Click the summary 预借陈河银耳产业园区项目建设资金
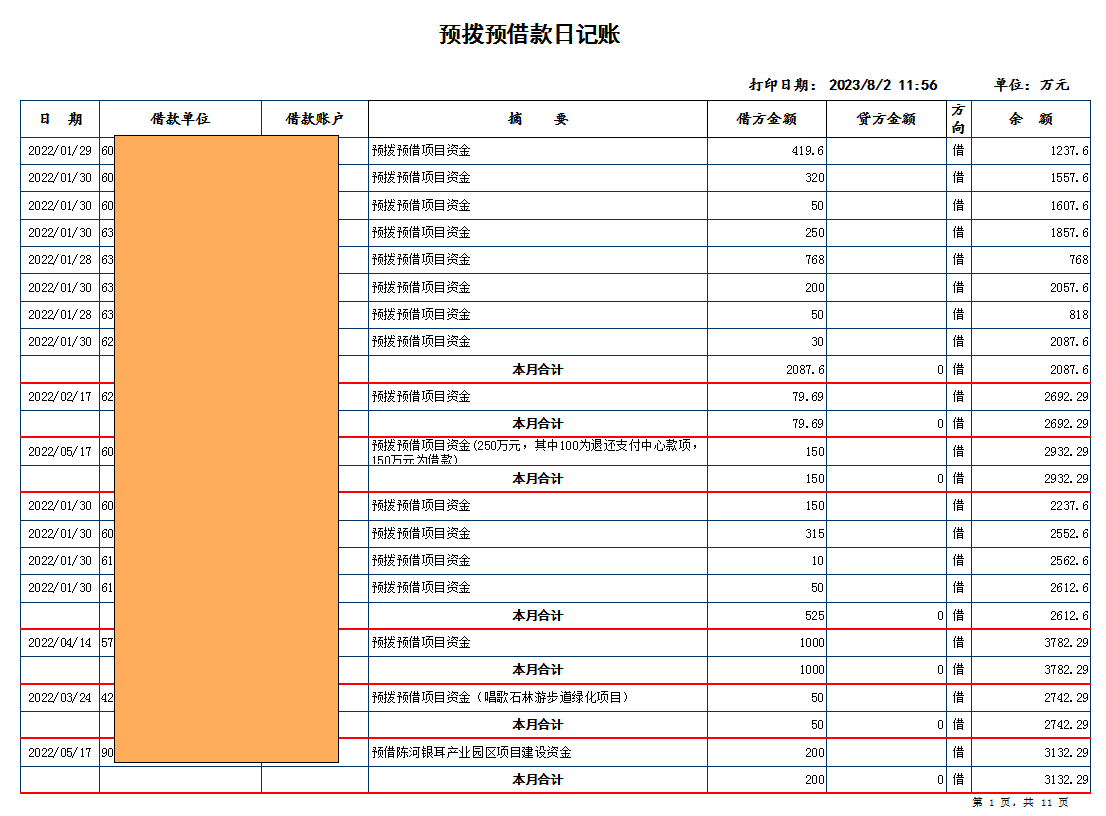Image resolution: width=1106 pixels, height=816 pixels. point(471,753)
